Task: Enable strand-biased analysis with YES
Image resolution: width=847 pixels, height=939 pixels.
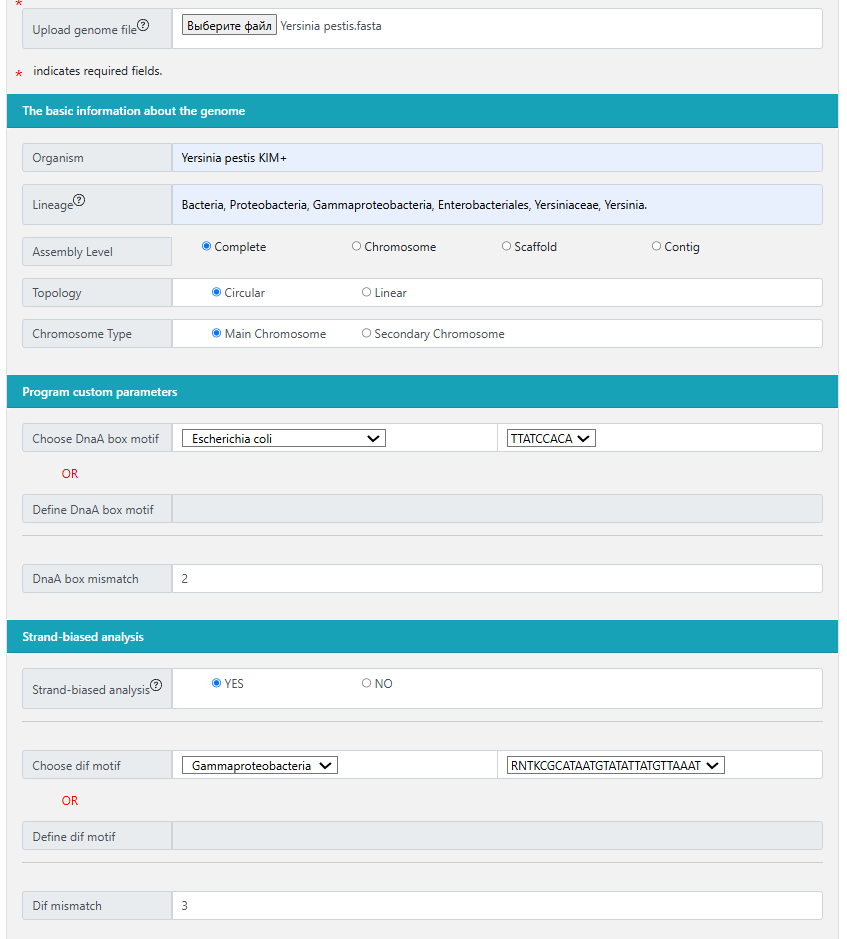Action: pos(216,683)
